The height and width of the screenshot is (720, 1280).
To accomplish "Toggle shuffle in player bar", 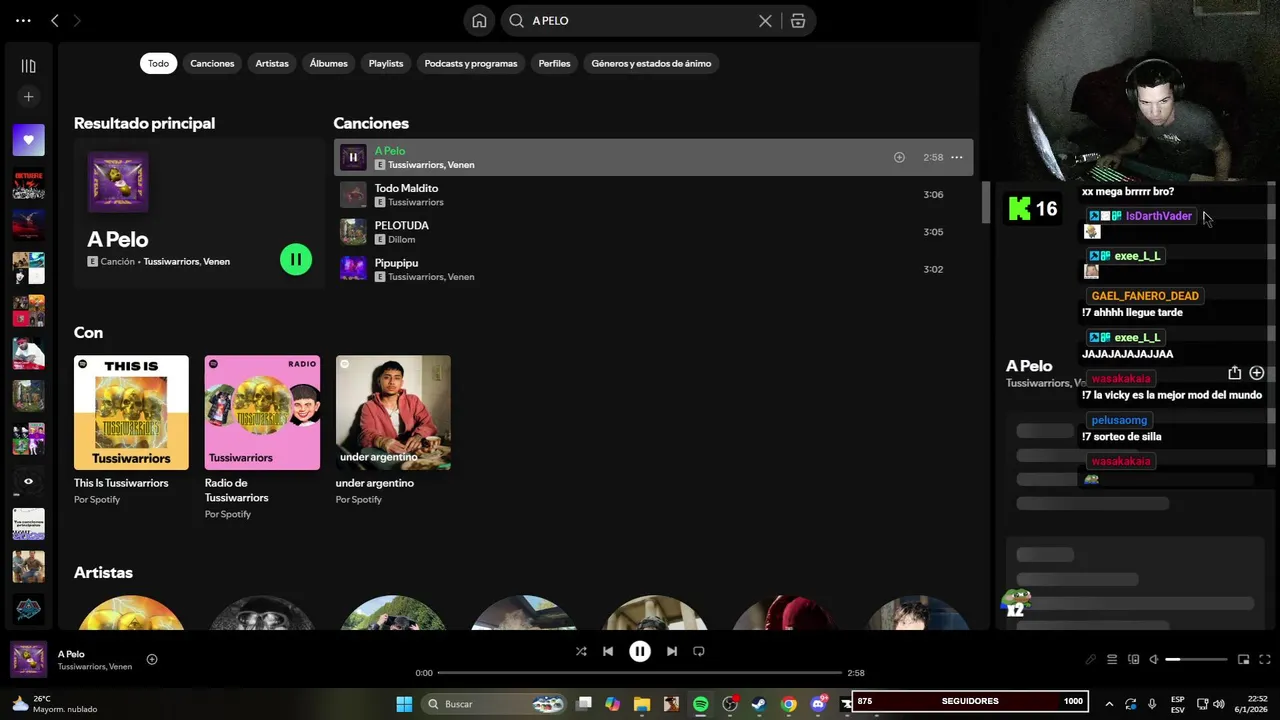I will pos(581,651).
